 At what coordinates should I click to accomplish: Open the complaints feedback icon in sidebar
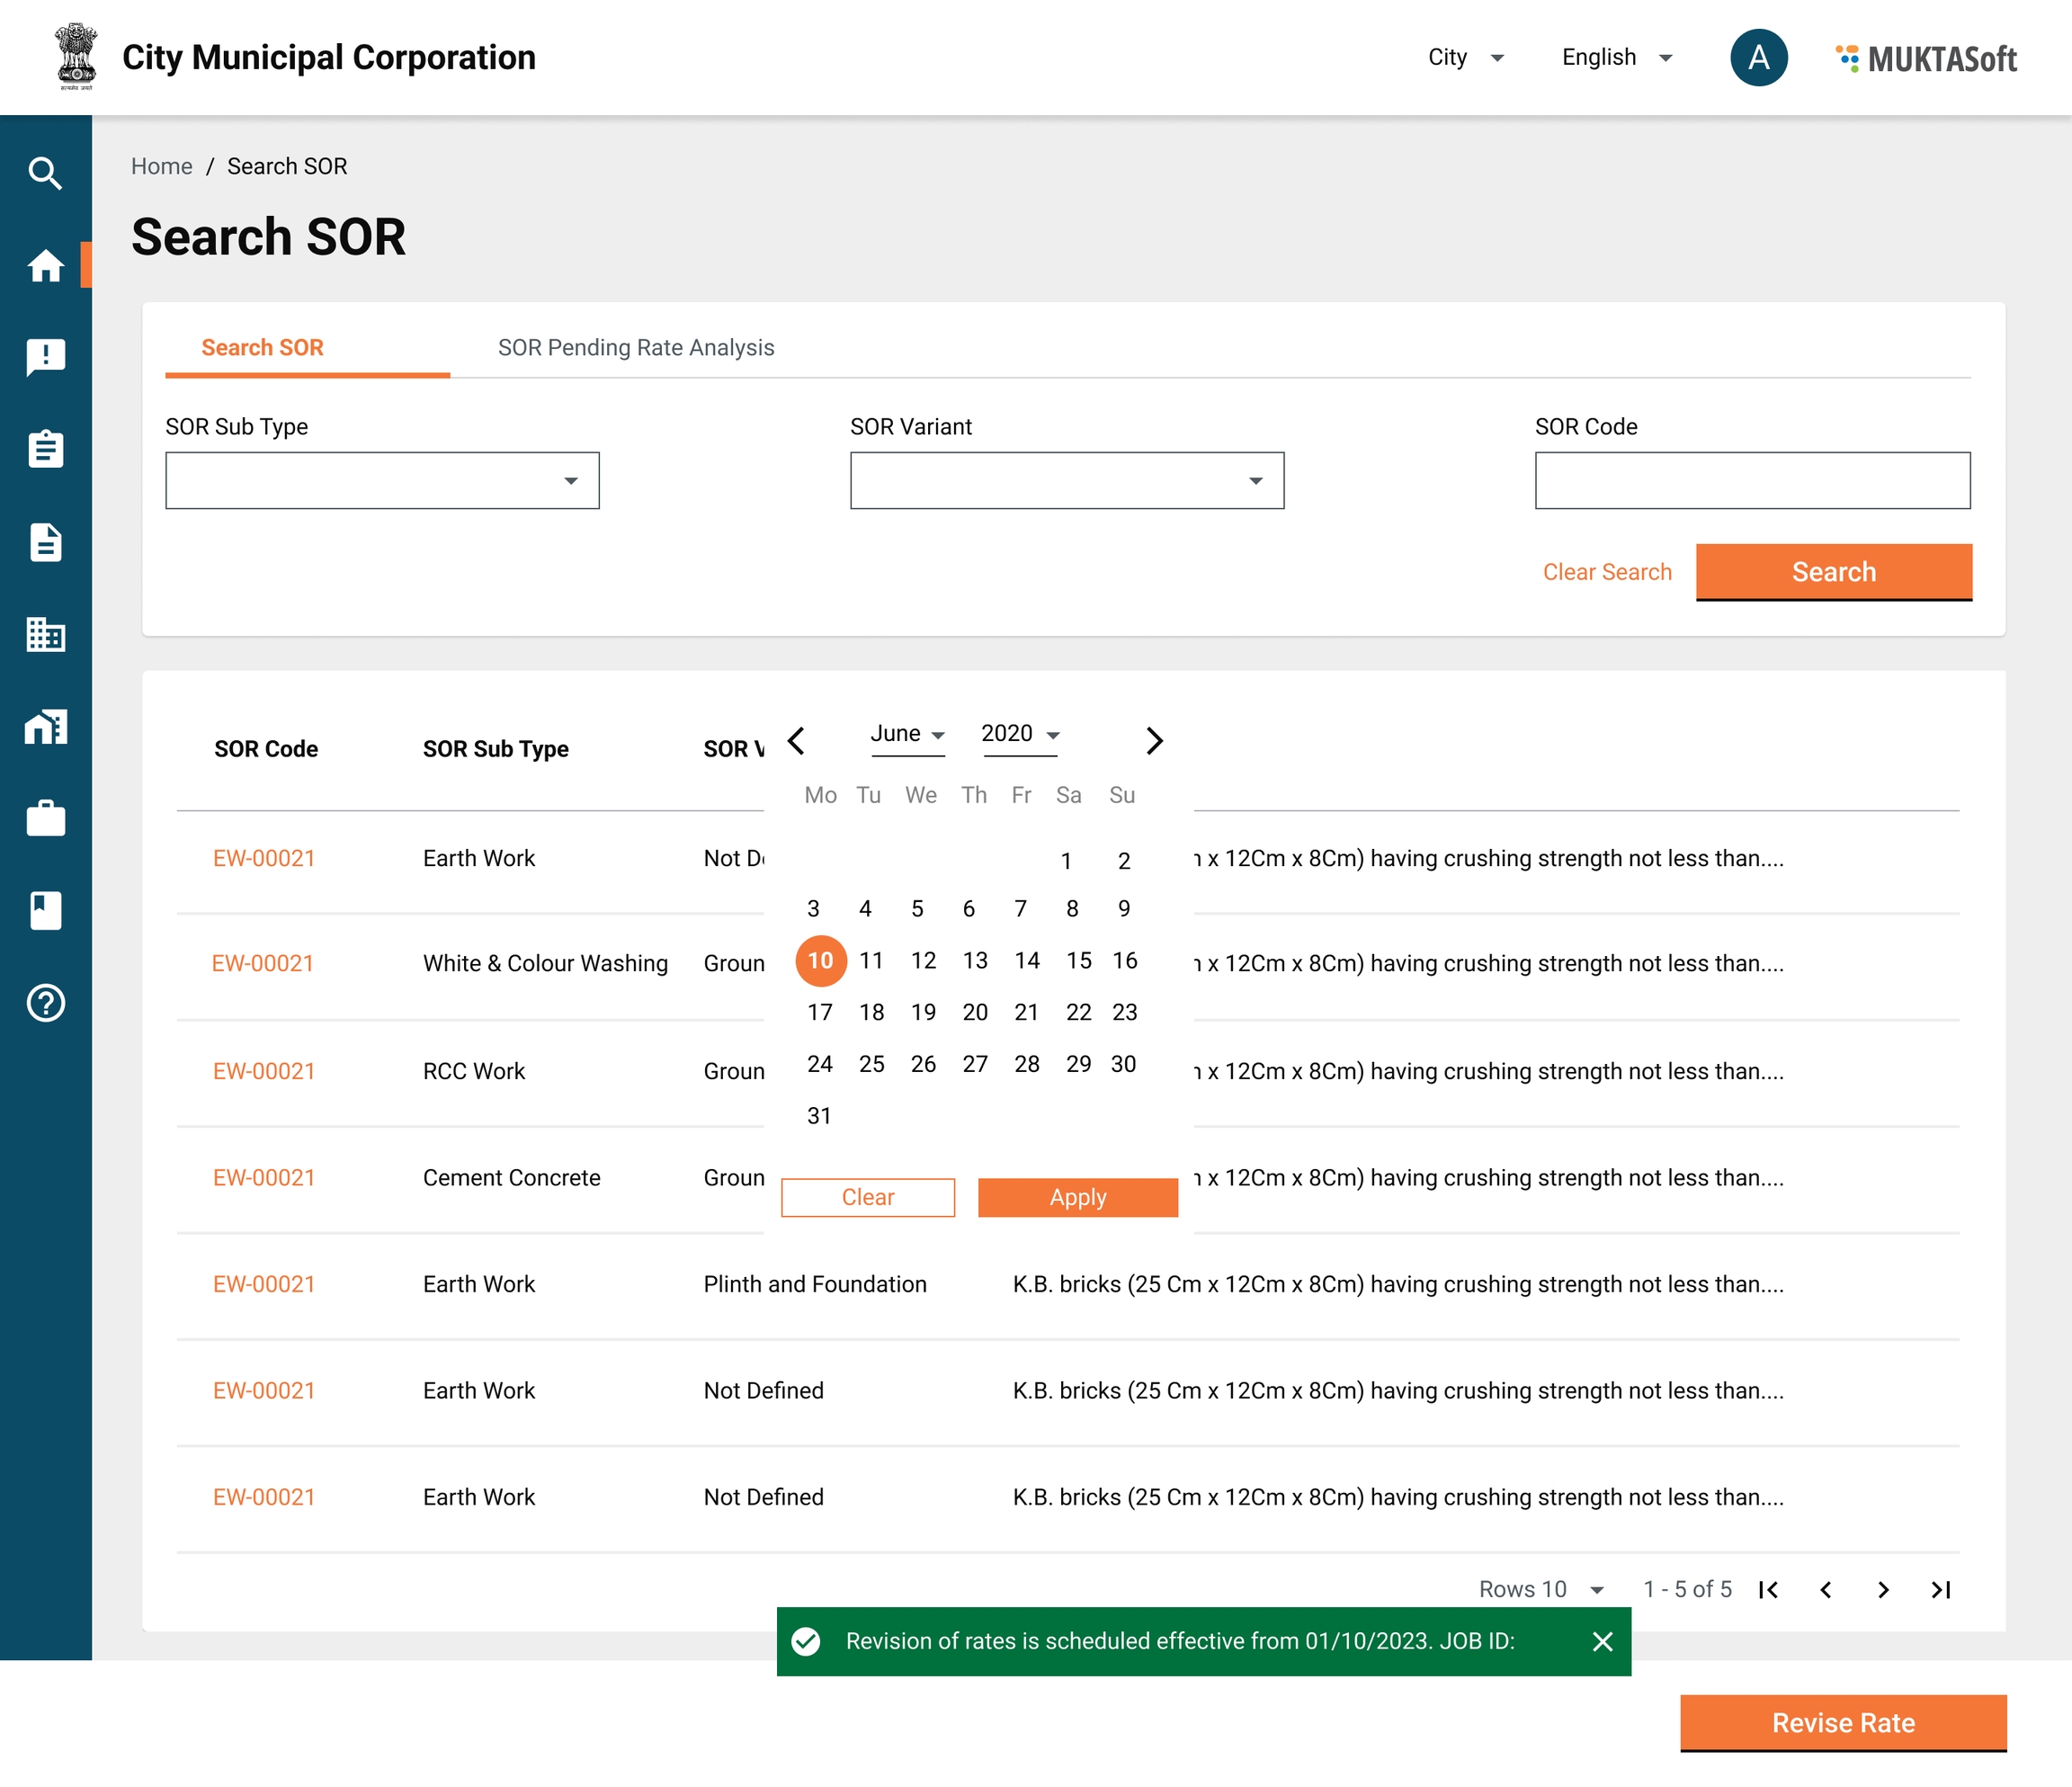[x=45, y=357]
